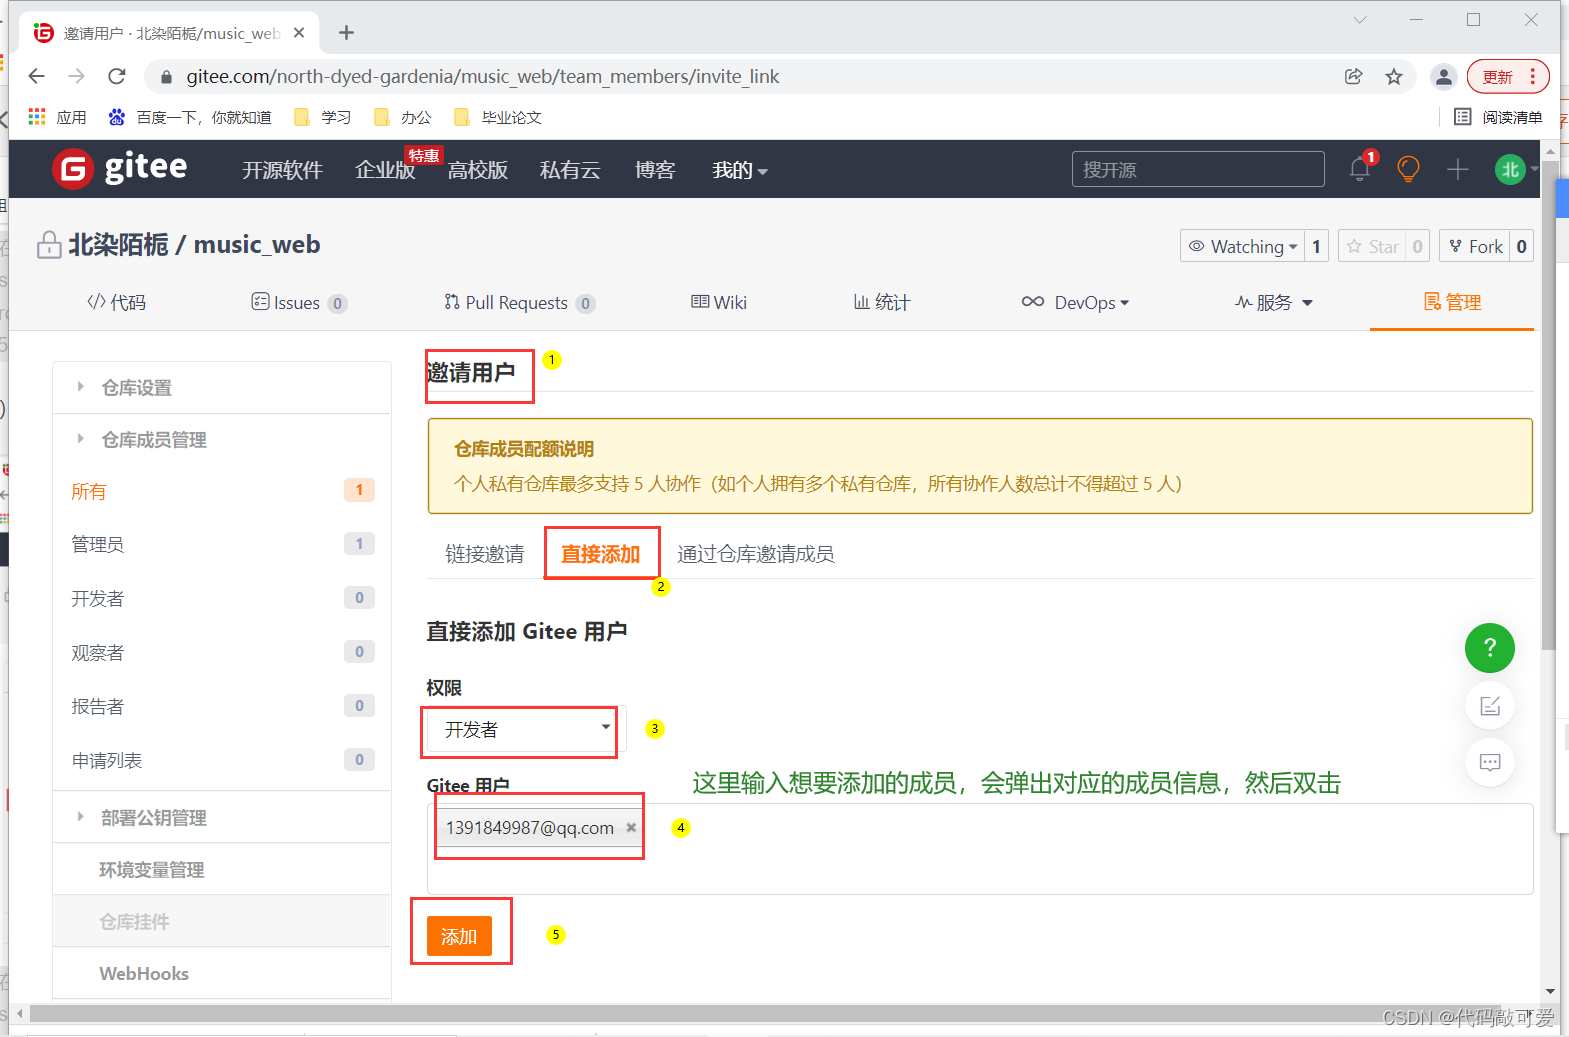The width and height of the screenshot is (1569, 1037).
Task: Select 所有 members in sidebar
Action: [x=222, y=491]
